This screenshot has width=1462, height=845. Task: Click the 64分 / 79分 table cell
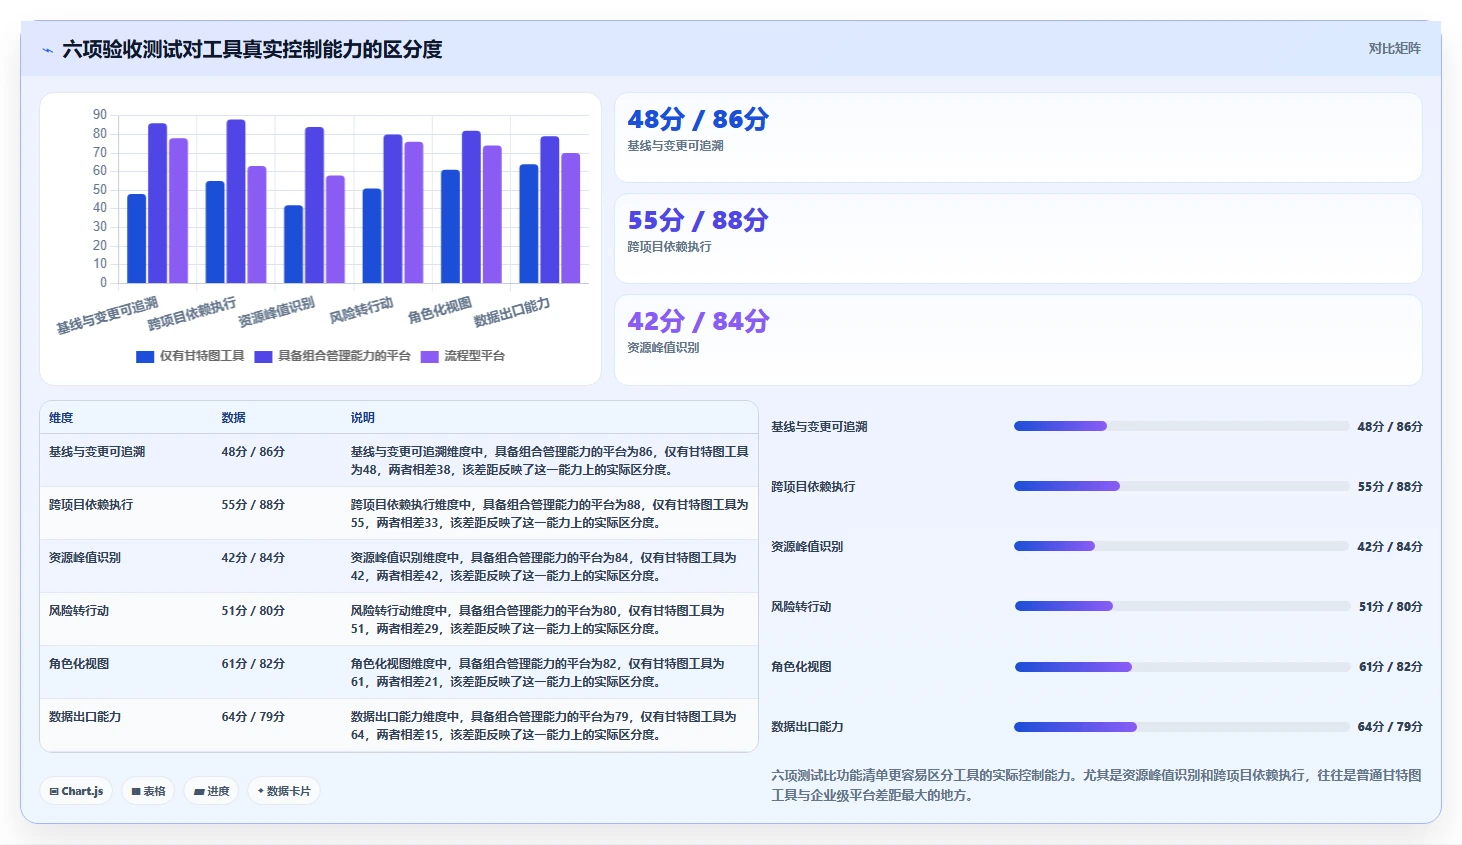[x=253, y=717]
